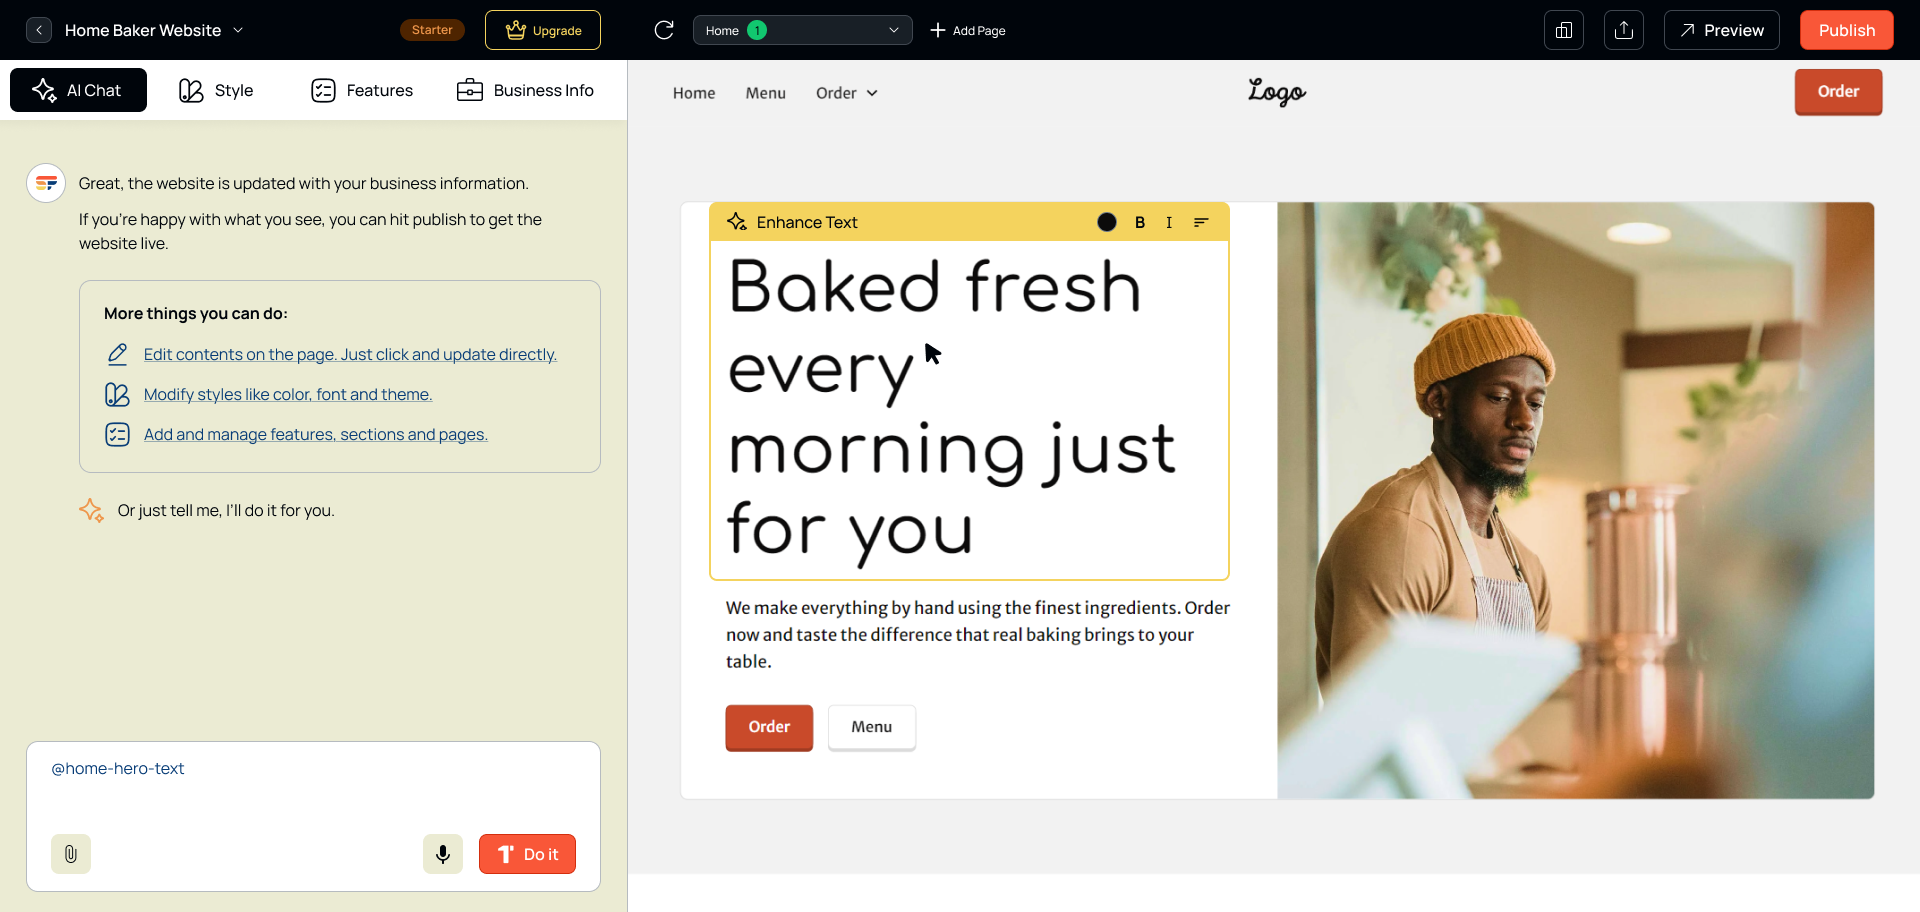Viewport: 1920px width, 912px height.
Task: Click the AI chat message input field
Action: pos(313,790)
